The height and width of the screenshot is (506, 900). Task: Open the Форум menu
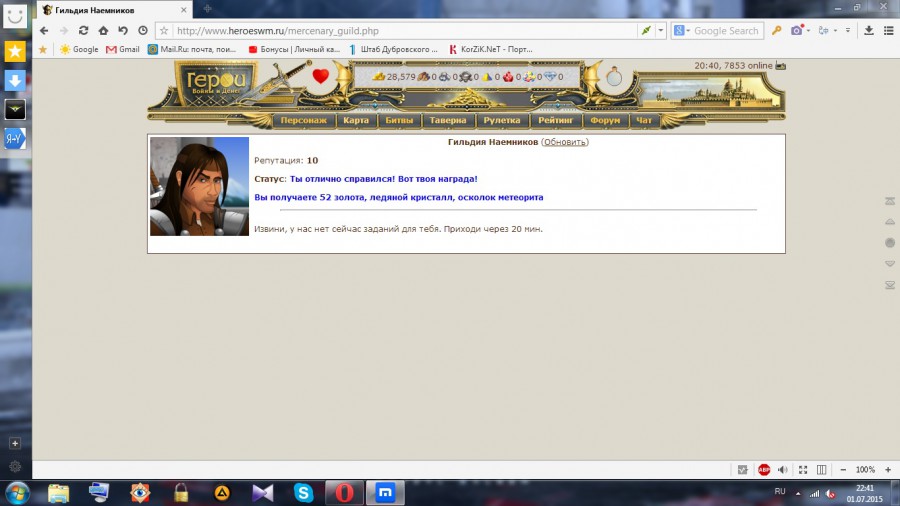tap(605, 120)
